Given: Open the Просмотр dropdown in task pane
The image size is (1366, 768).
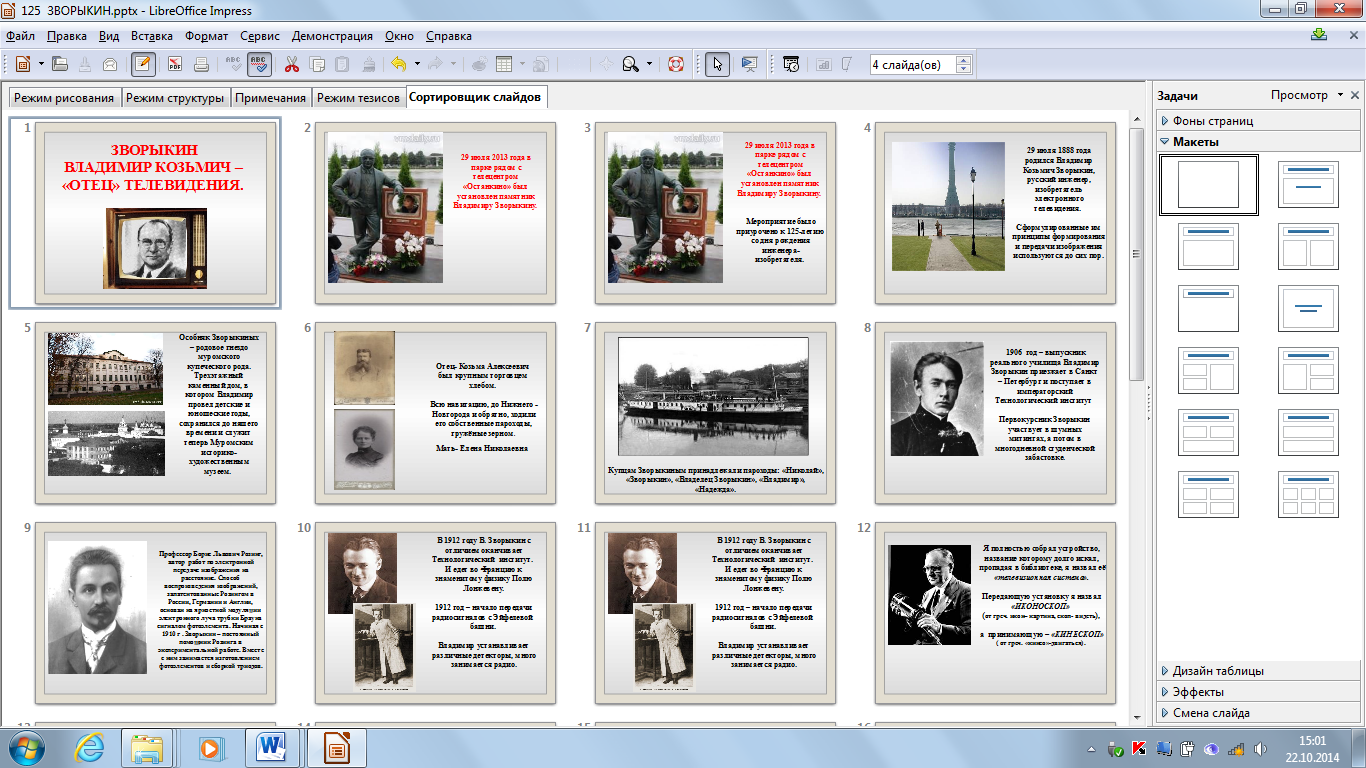Looking at the screenshot, I should (1307, 95).
